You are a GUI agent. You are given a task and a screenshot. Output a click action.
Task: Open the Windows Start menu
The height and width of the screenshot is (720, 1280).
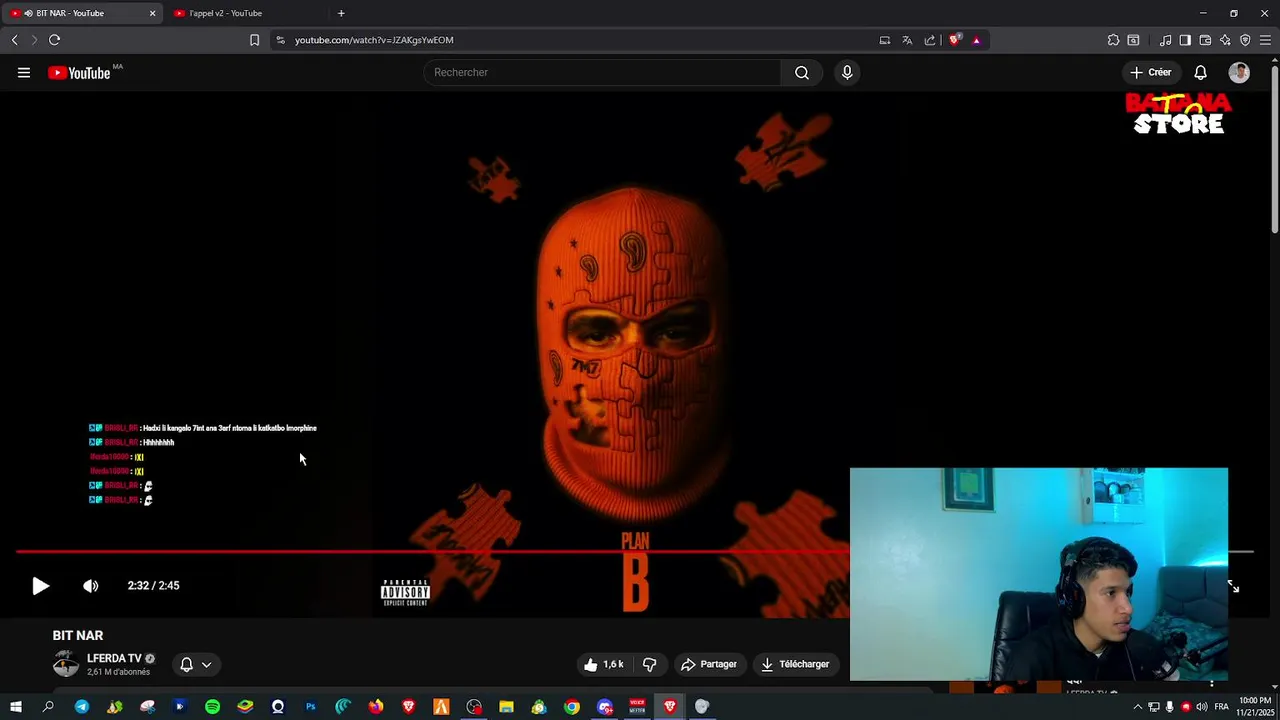(16, 707)
